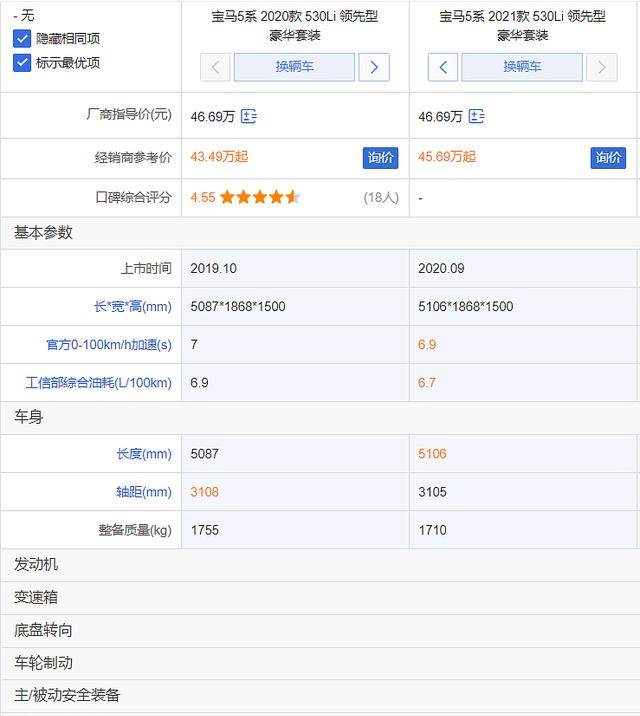The image size is (640, 716).
Task: Open the 宝马5系 2021款 530Li title link
Action: click(x=522, y=26)
